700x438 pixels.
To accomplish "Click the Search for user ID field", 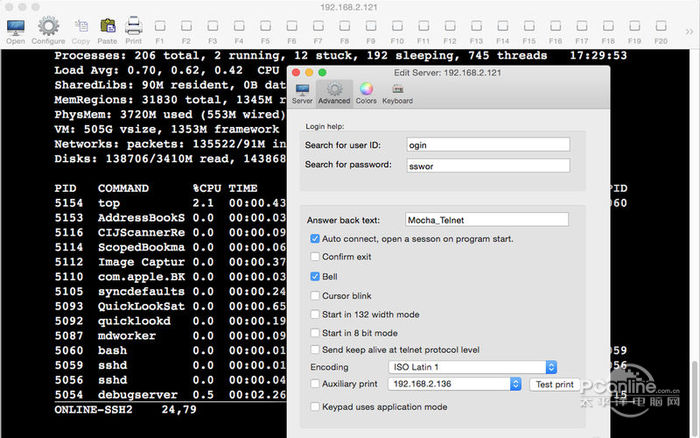I will pos(487,145).
